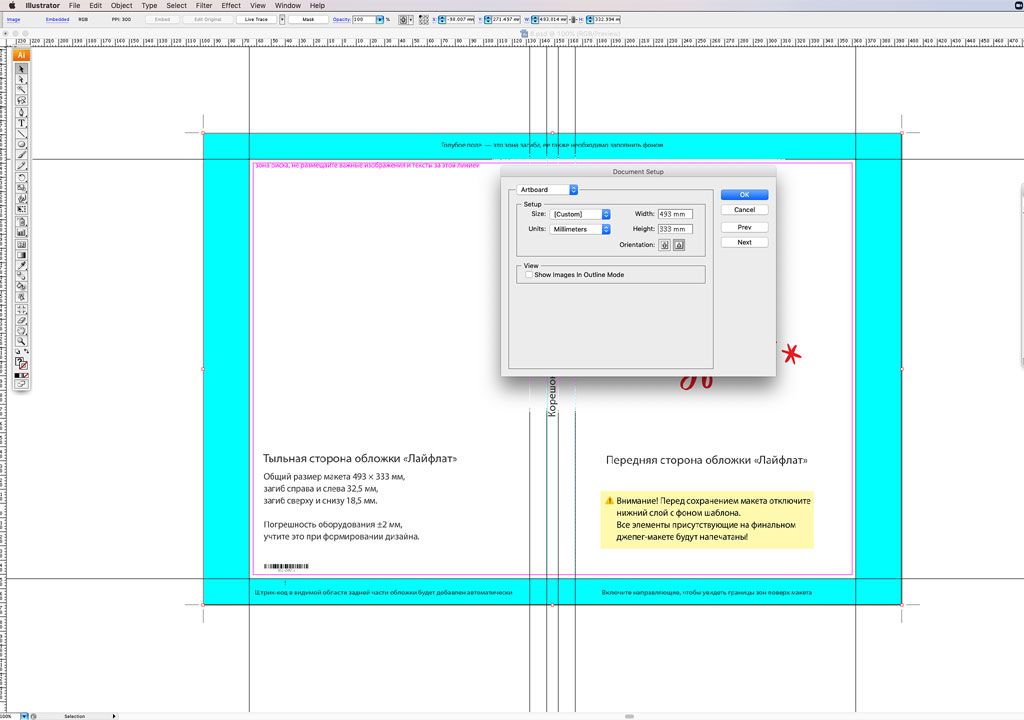Screen dimensions: 1024x720
Task: Open the zoom level dropdown in status bar
Action: 25,716
